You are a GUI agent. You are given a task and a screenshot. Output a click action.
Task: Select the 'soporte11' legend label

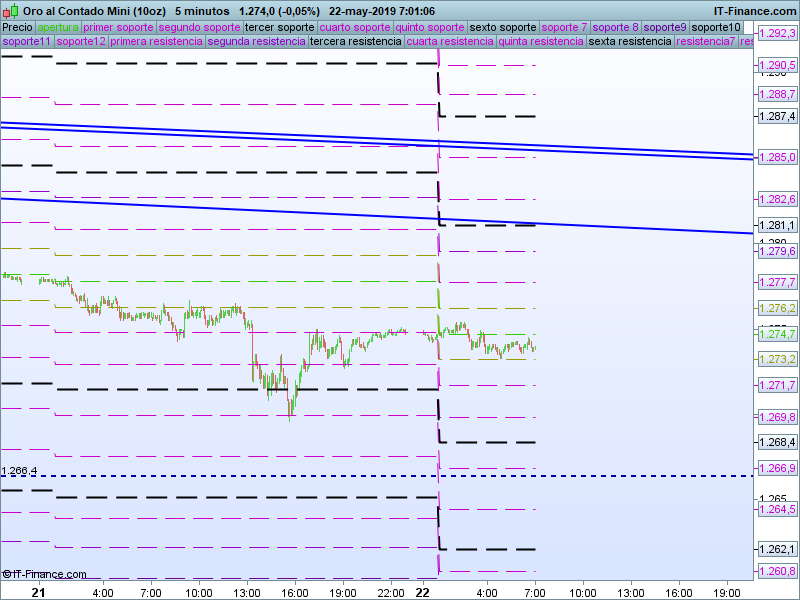(x=27, y=41)
